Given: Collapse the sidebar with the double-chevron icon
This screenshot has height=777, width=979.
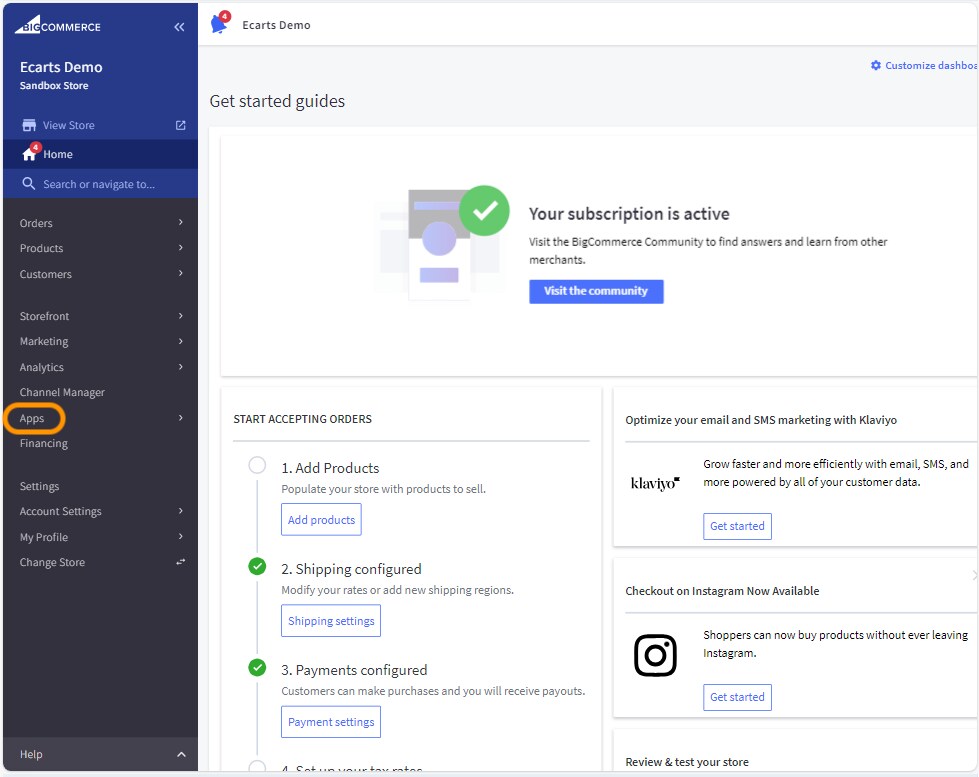Looking at the screenshot, I should click(x=179, y=27).
